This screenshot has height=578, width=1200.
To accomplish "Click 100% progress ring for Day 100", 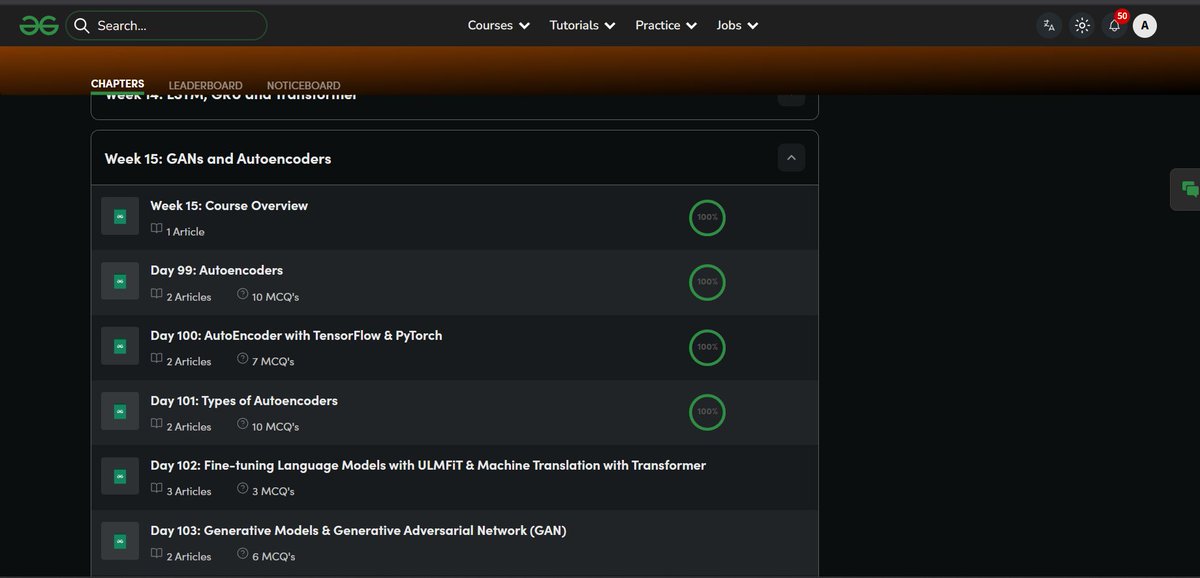I will pos(707,347).
